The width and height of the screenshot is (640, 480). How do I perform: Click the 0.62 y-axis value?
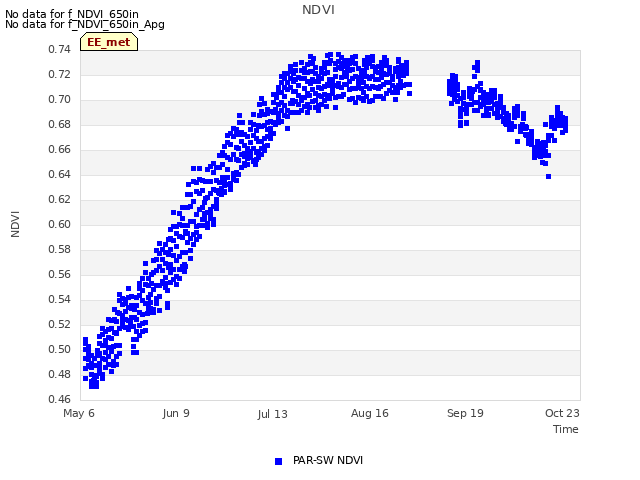pos(60,199)
